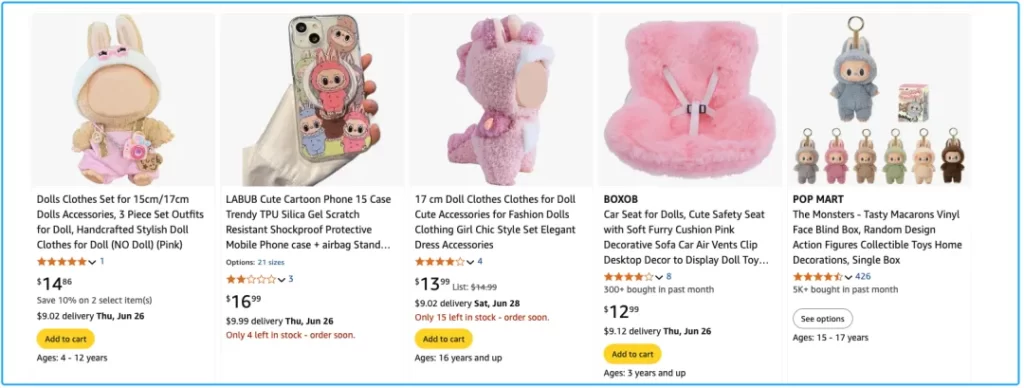This screenshot has width=1024, height=388.
Task: Add 17 cm Doll Clothes to cart
Action: point(443,339)
